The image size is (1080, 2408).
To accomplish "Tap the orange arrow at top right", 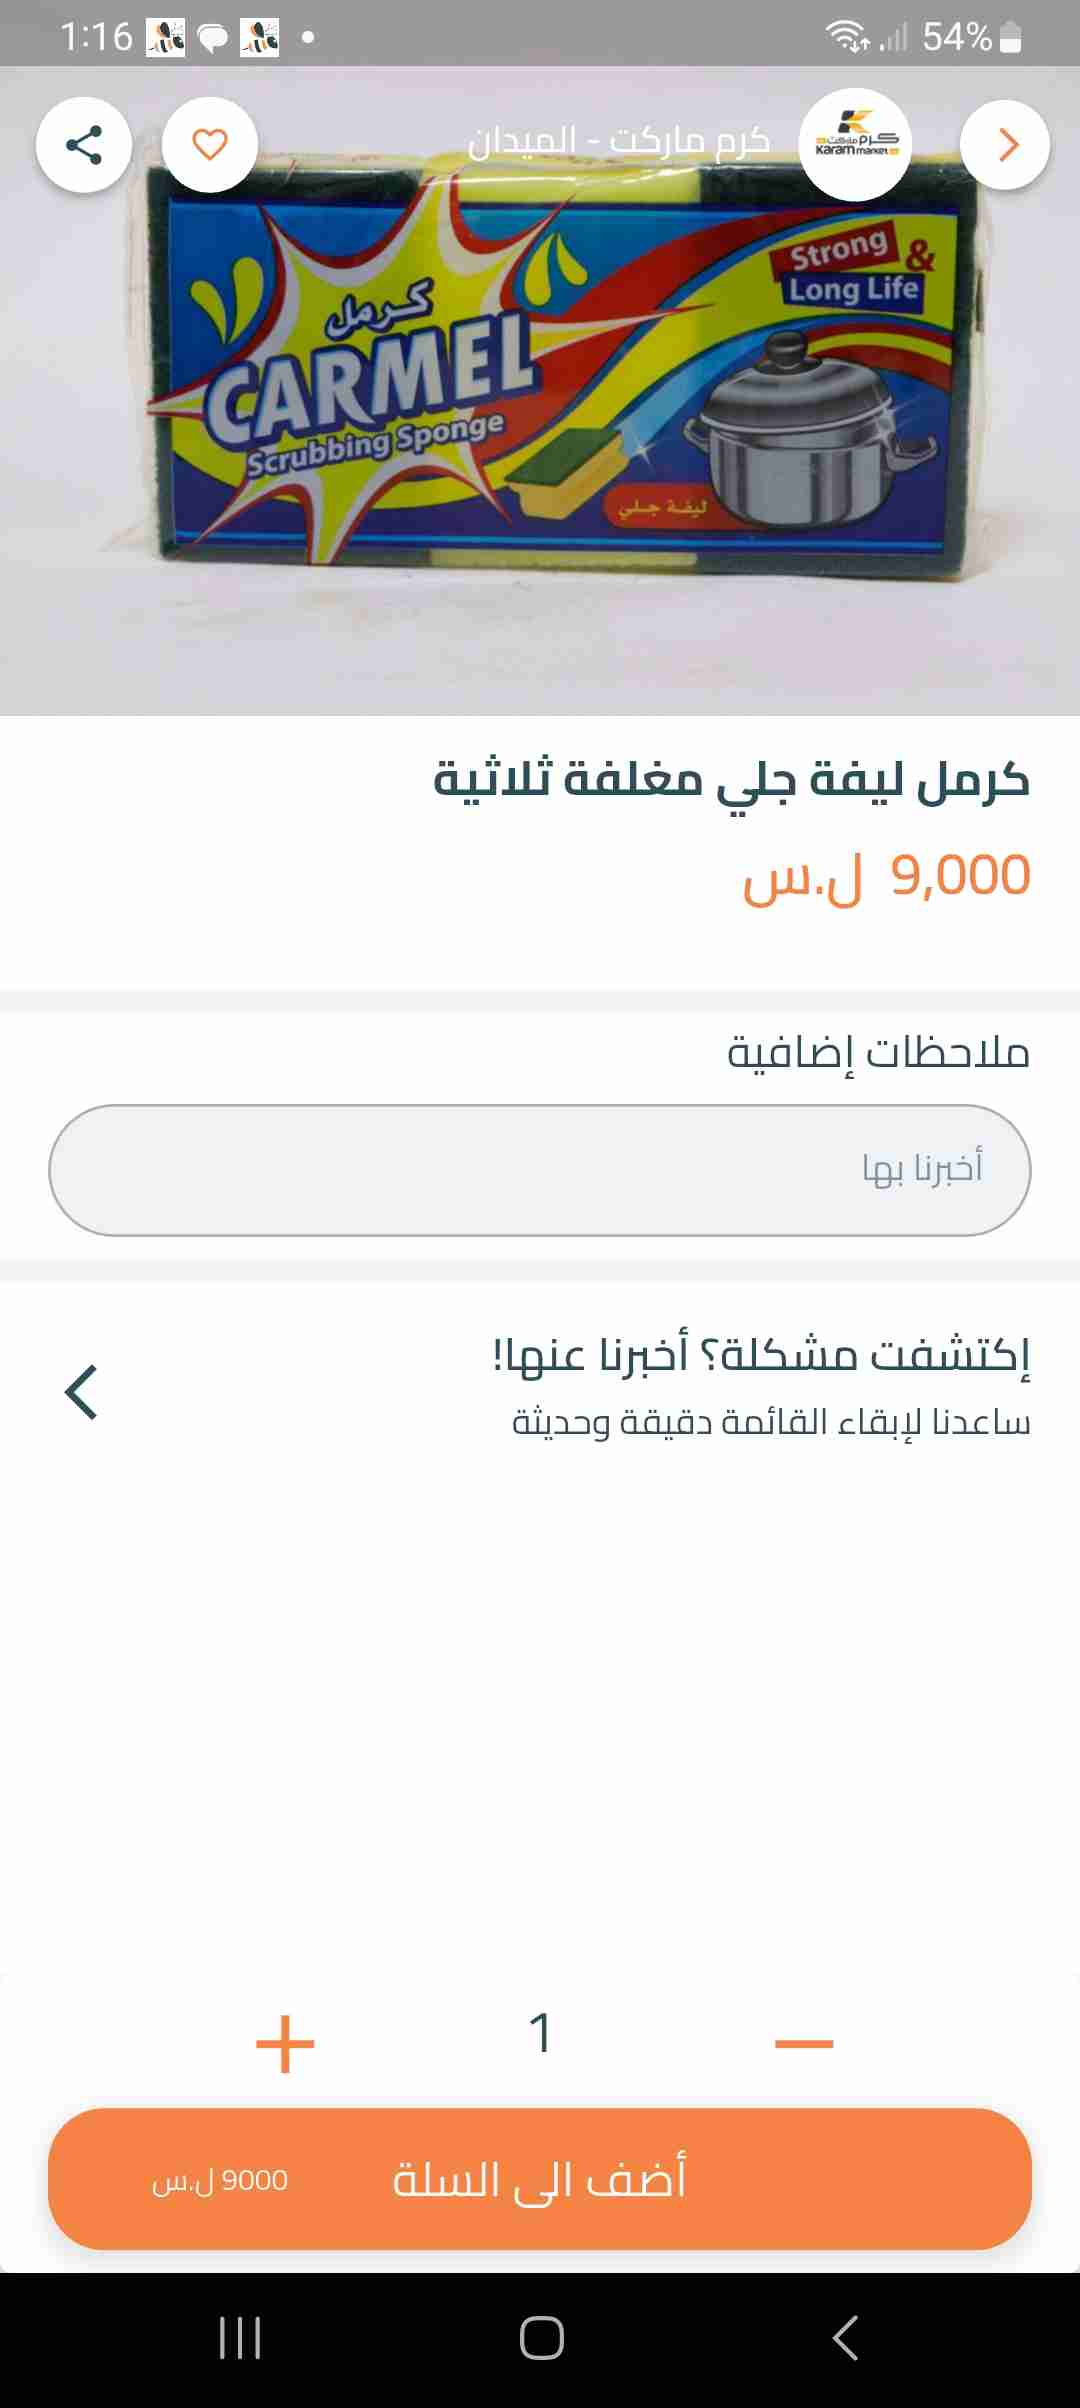I will click(x=1005, y=145).
